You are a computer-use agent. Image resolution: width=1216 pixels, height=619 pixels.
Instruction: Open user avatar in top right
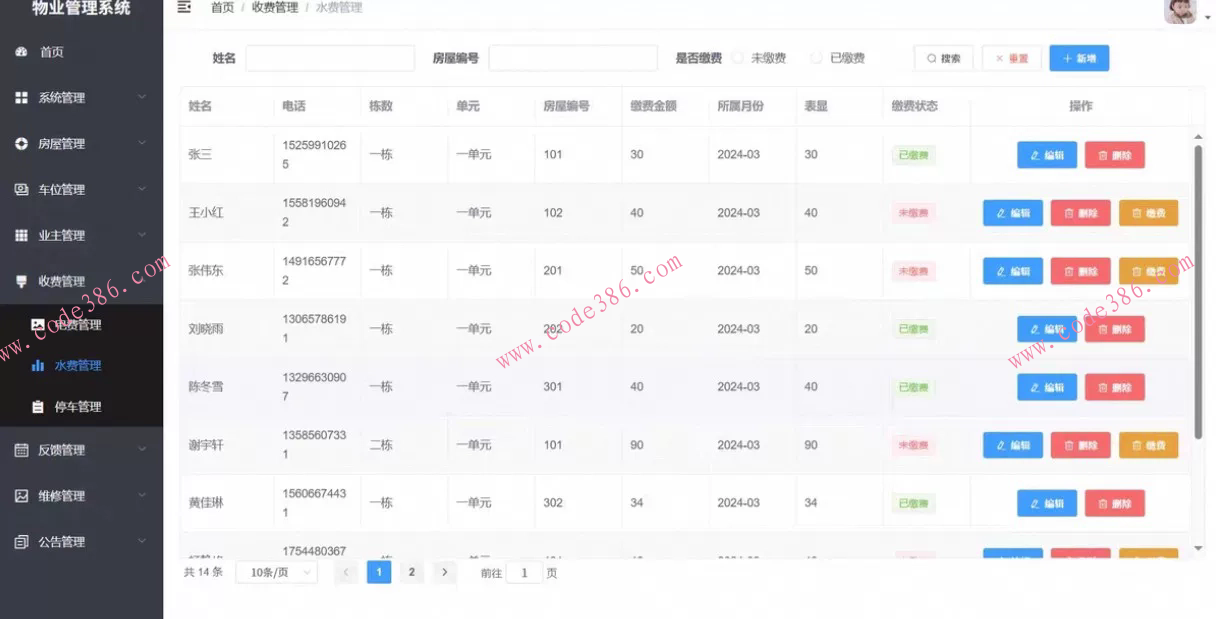(x=1180, y=10)
